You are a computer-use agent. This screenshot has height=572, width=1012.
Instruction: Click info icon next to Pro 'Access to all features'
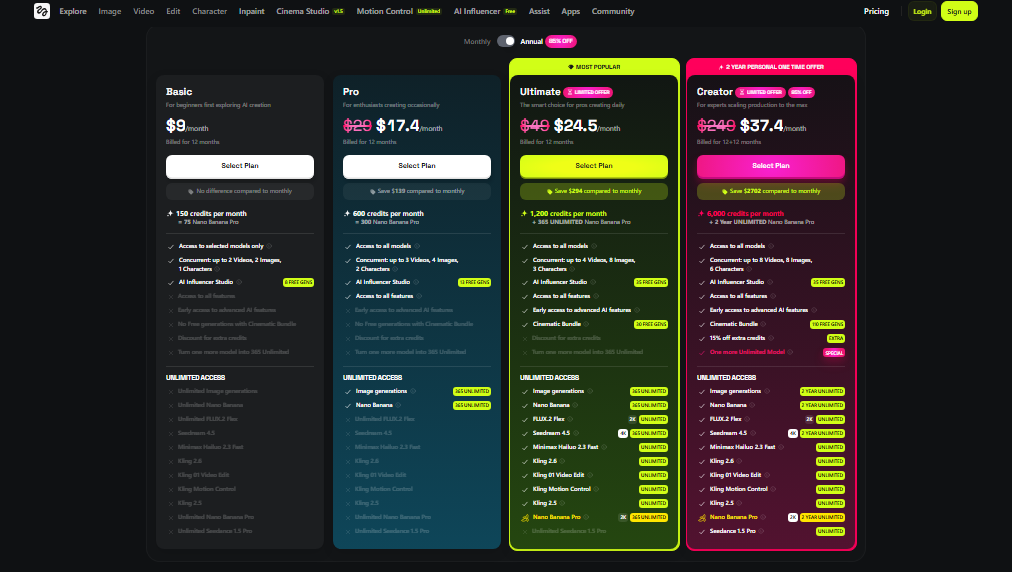[x=419, y=296]
